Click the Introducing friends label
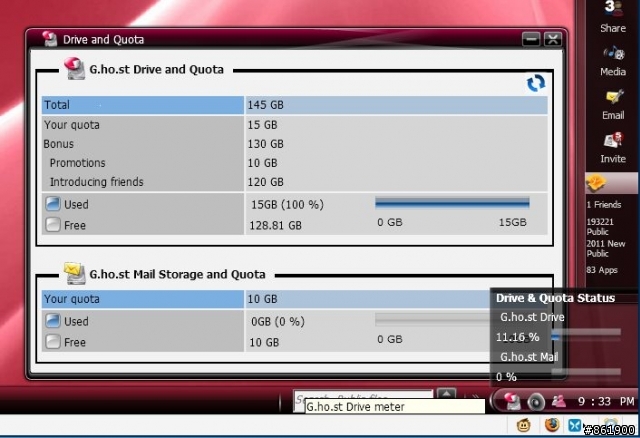The width and height of the screenshot is (640, 438). click(x=97, y=182)
